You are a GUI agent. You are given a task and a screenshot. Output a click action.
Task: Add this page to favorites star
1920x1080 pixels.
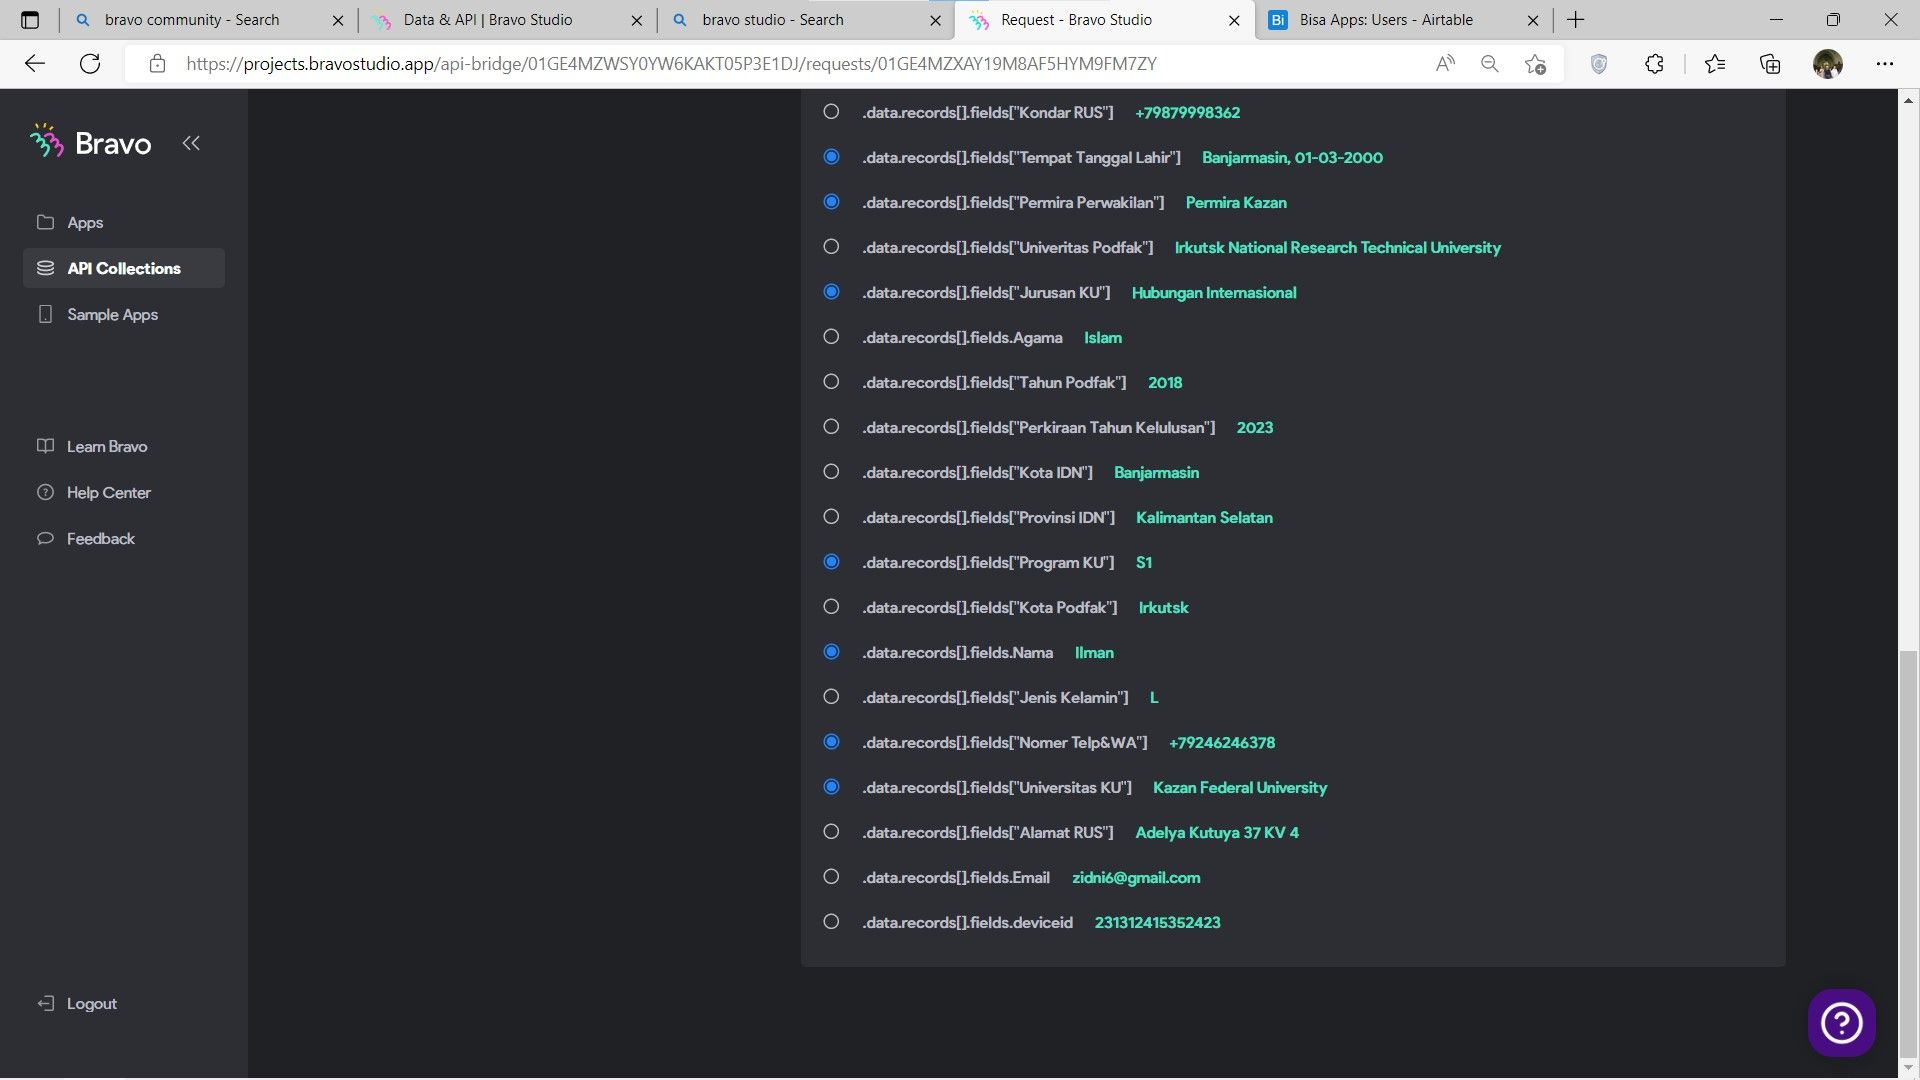click(1535, 64)
